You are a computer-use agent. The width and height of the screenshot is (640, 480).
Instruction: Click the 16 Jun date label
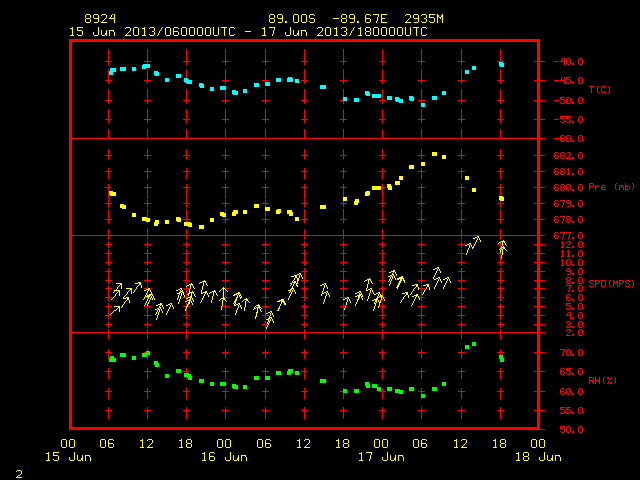(x=224, y=457)
